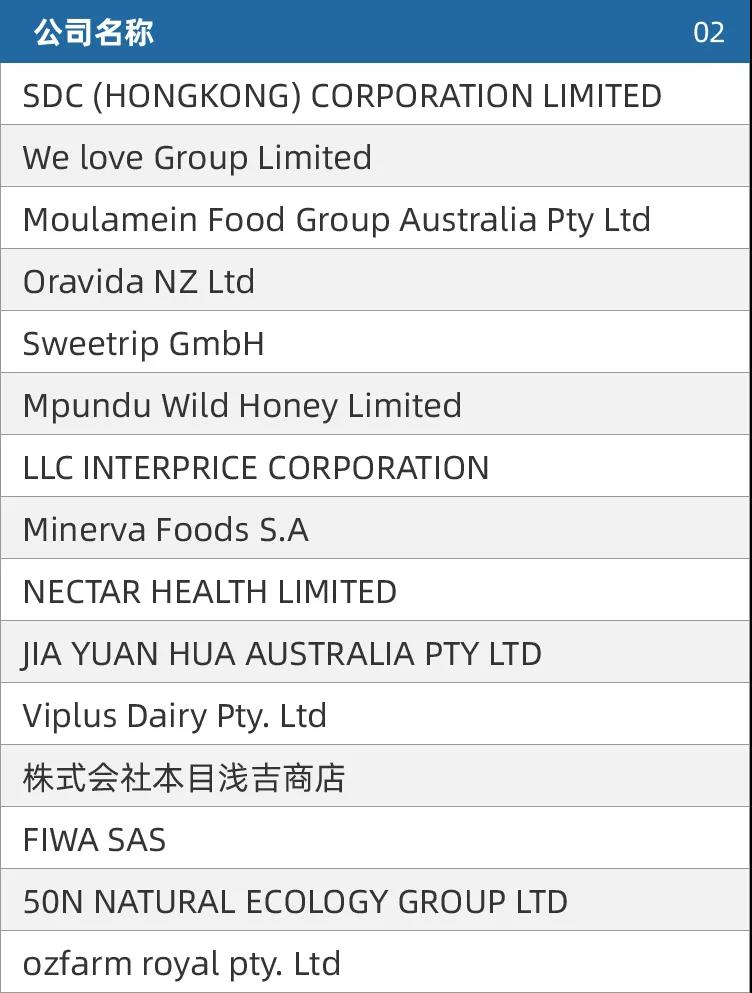Click the word Australia in Moulamein row
Viewport: 752px width, 993px height.
[x=468, y=220]
